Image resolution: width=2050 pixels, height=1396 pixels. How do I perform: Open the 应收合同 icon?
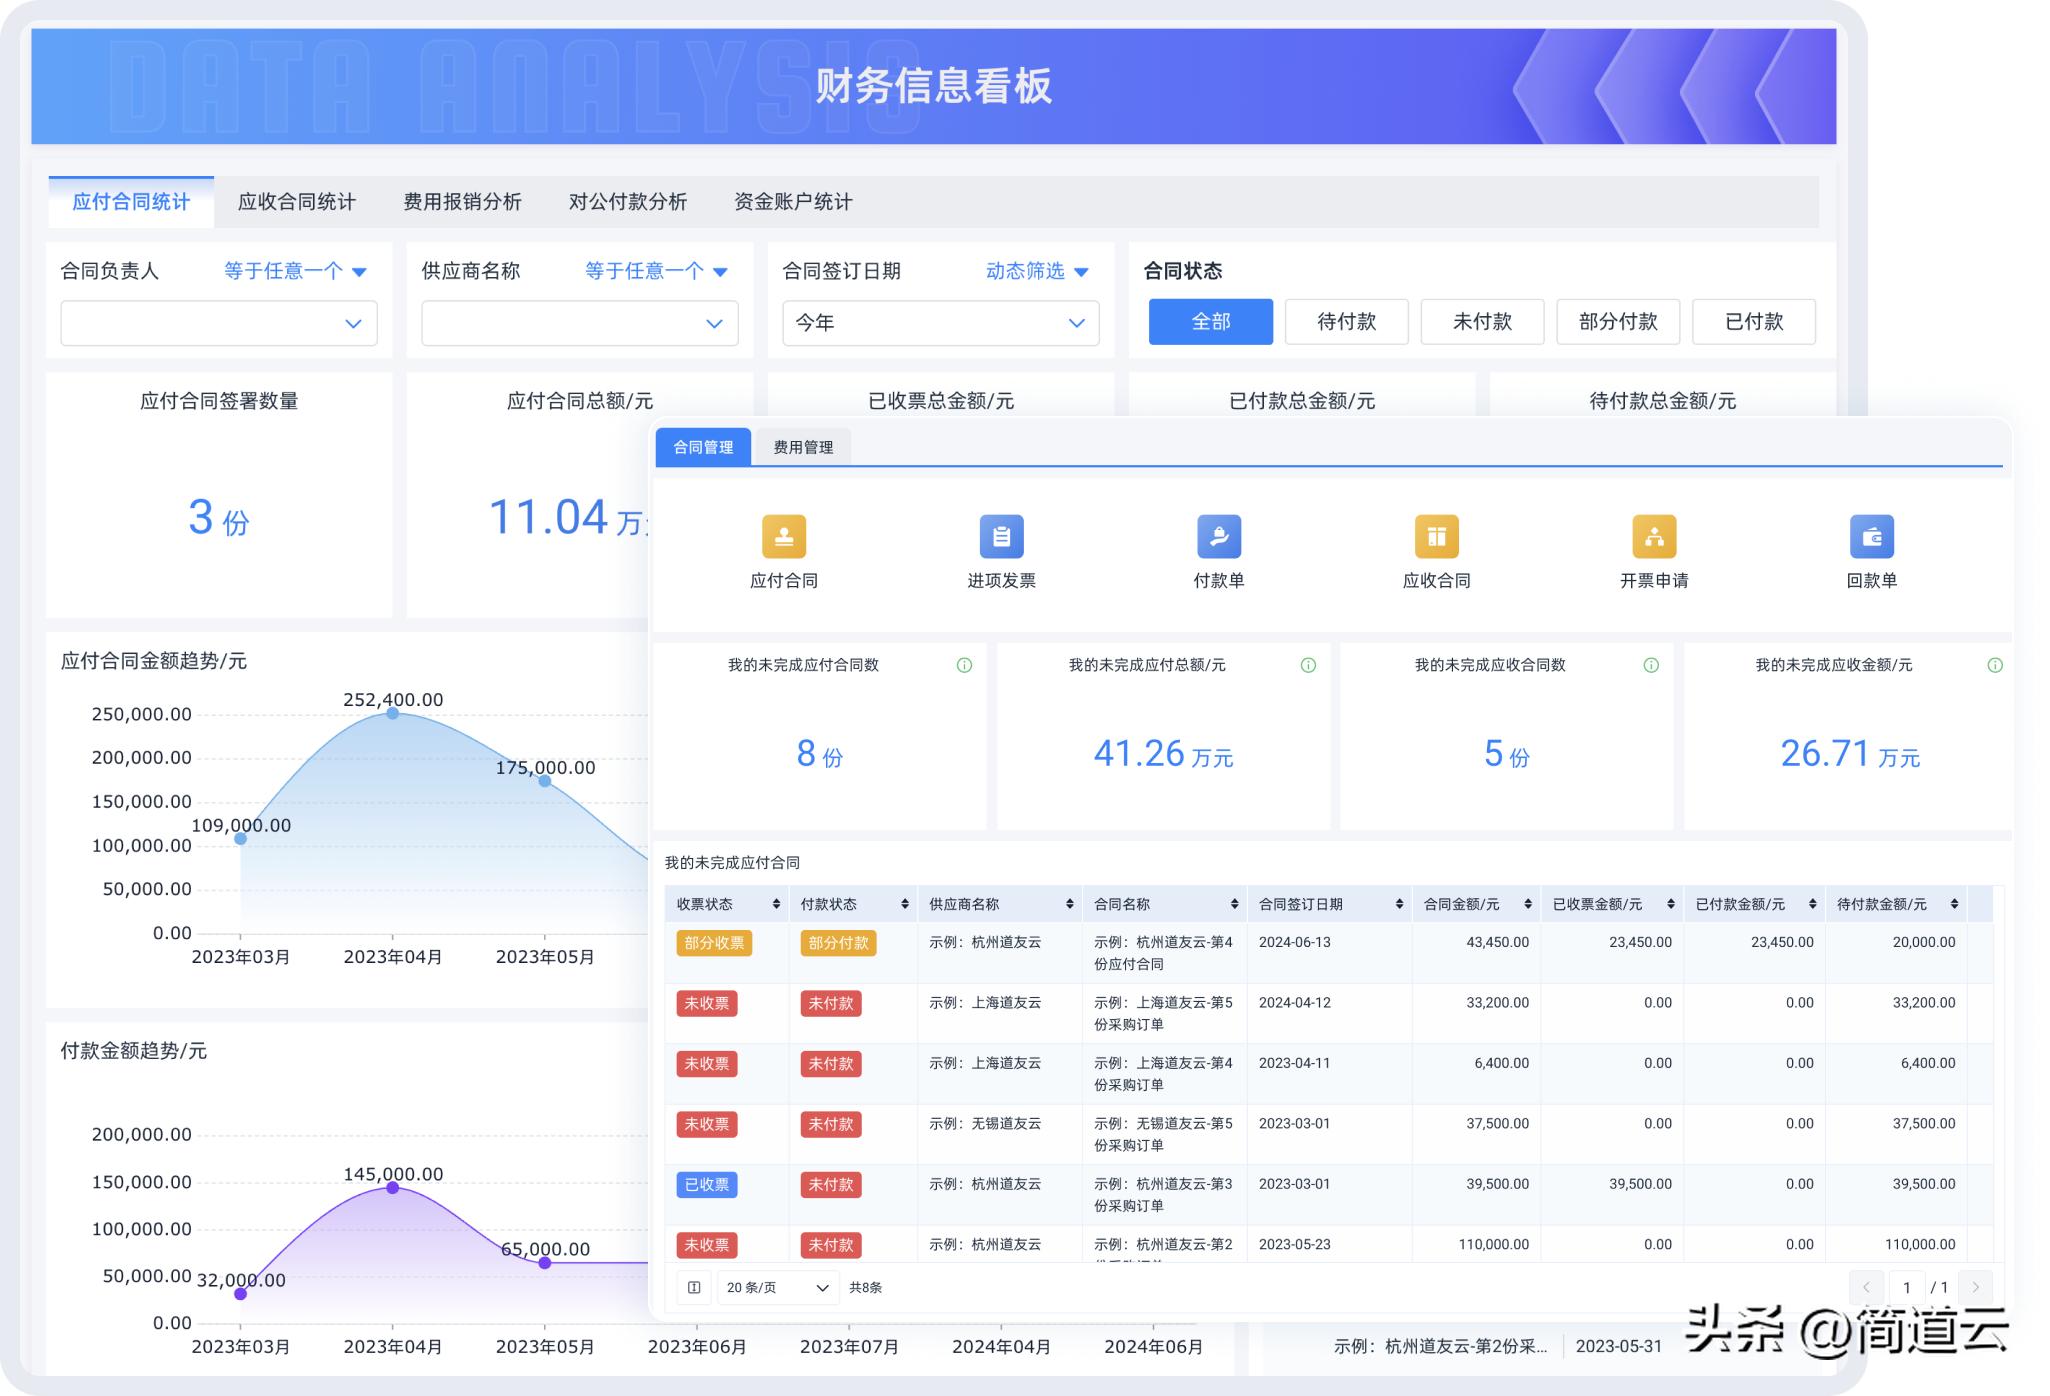(x=1436, y=538)
